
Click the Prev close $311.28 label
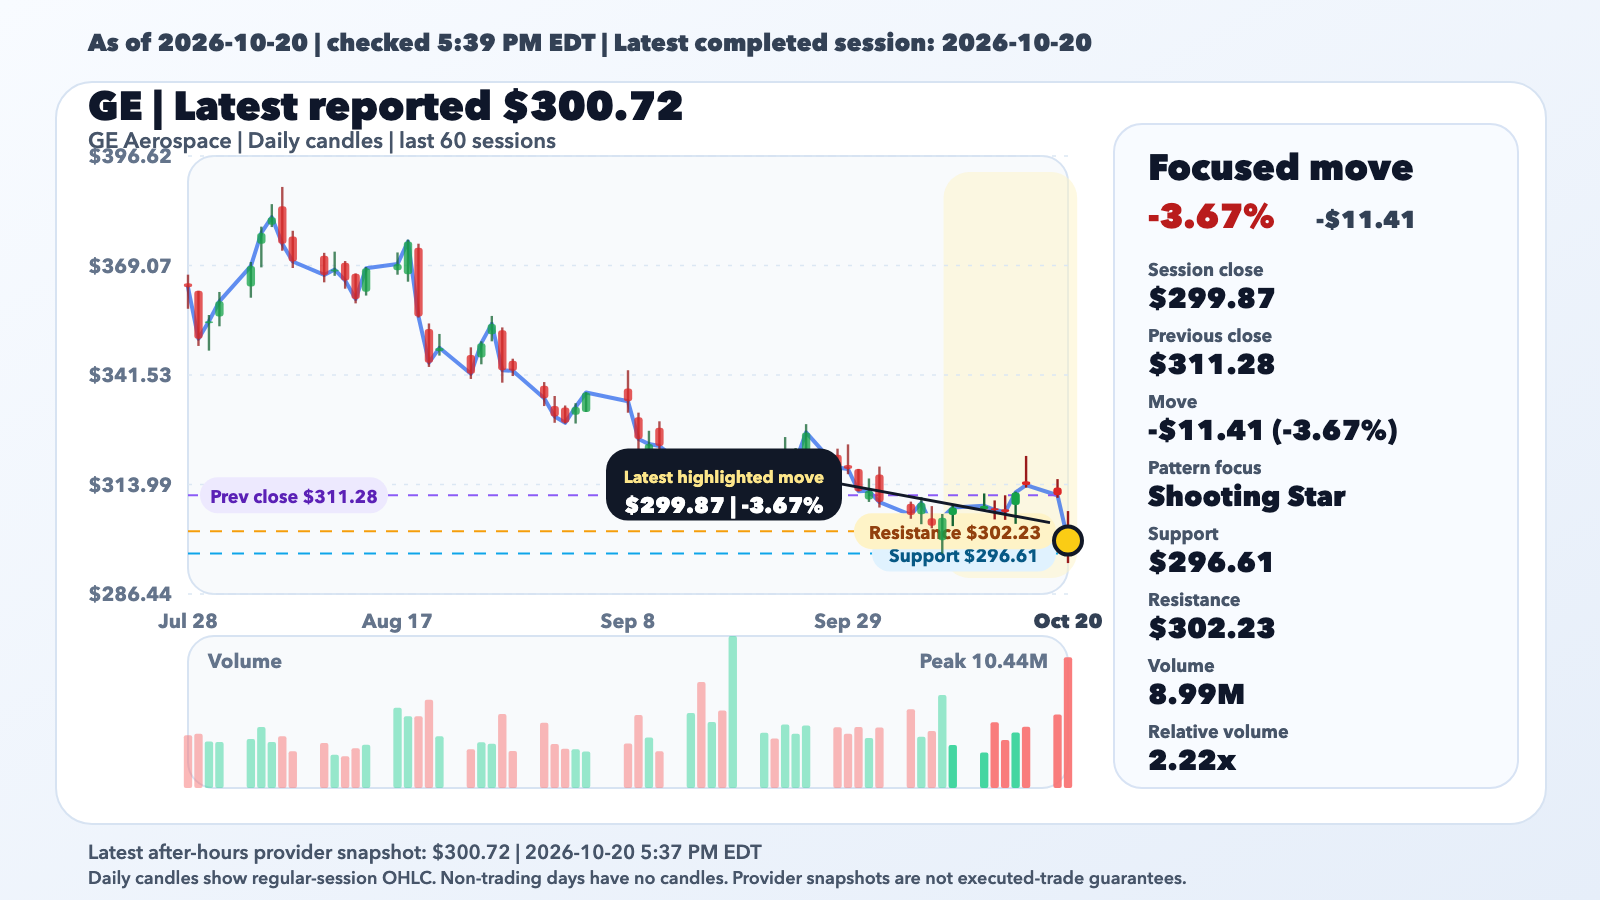294,496
